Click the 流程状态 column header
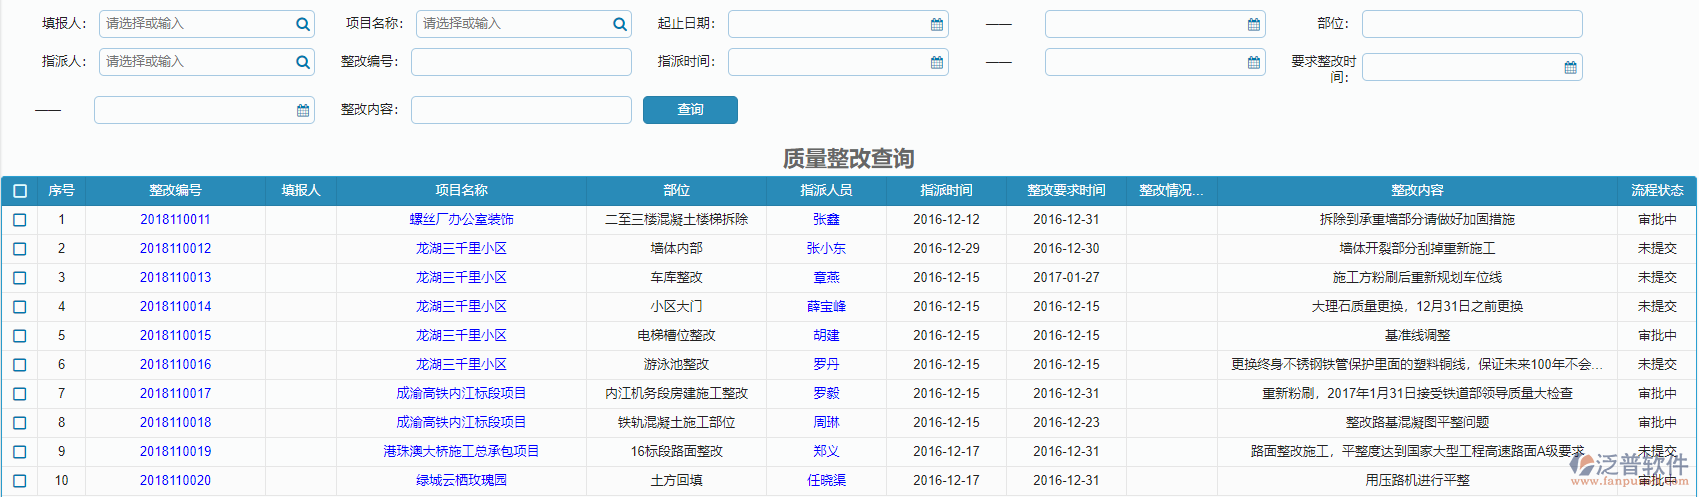The width and height of the screenshot is (1699, 497). (1656, 190)
